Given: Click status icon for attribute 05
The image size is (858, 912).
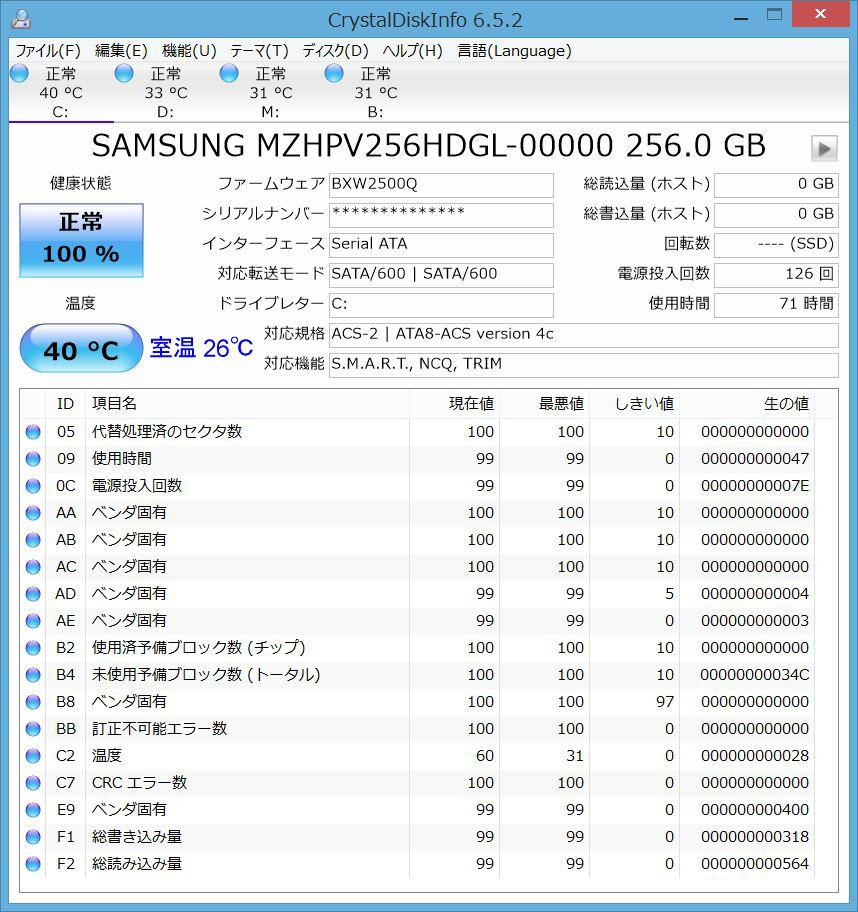Looking at the screenshot, I should pyautogui.click(x=33, y=432).
